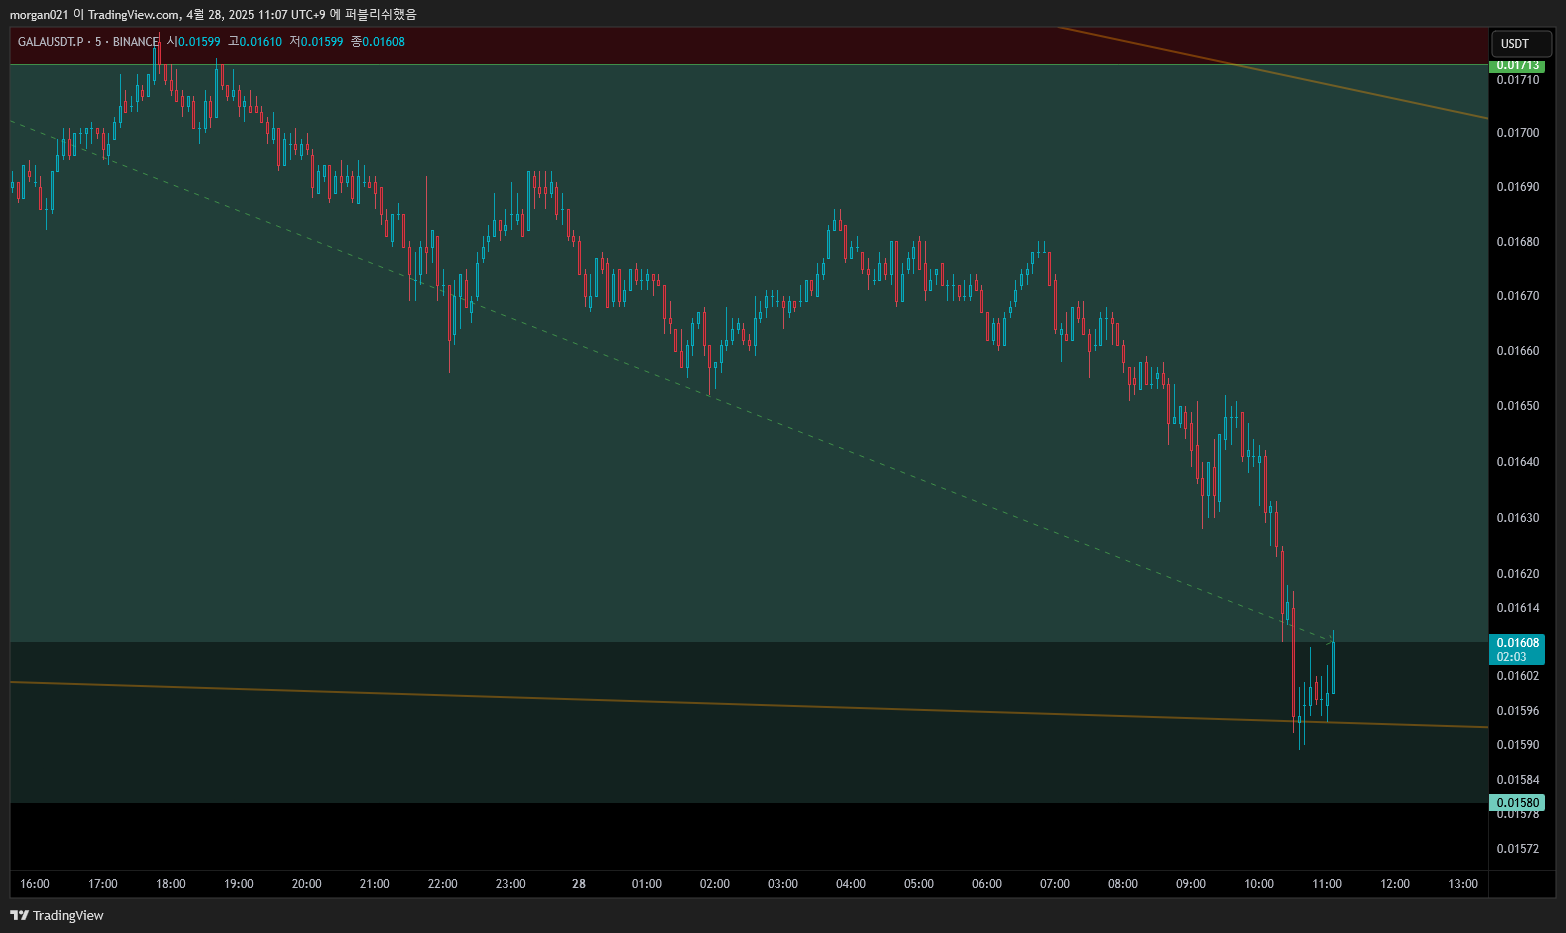Click the 01:00 time axis label
1566x933 pixels.
pyautogui.click(x=647, y=884)
